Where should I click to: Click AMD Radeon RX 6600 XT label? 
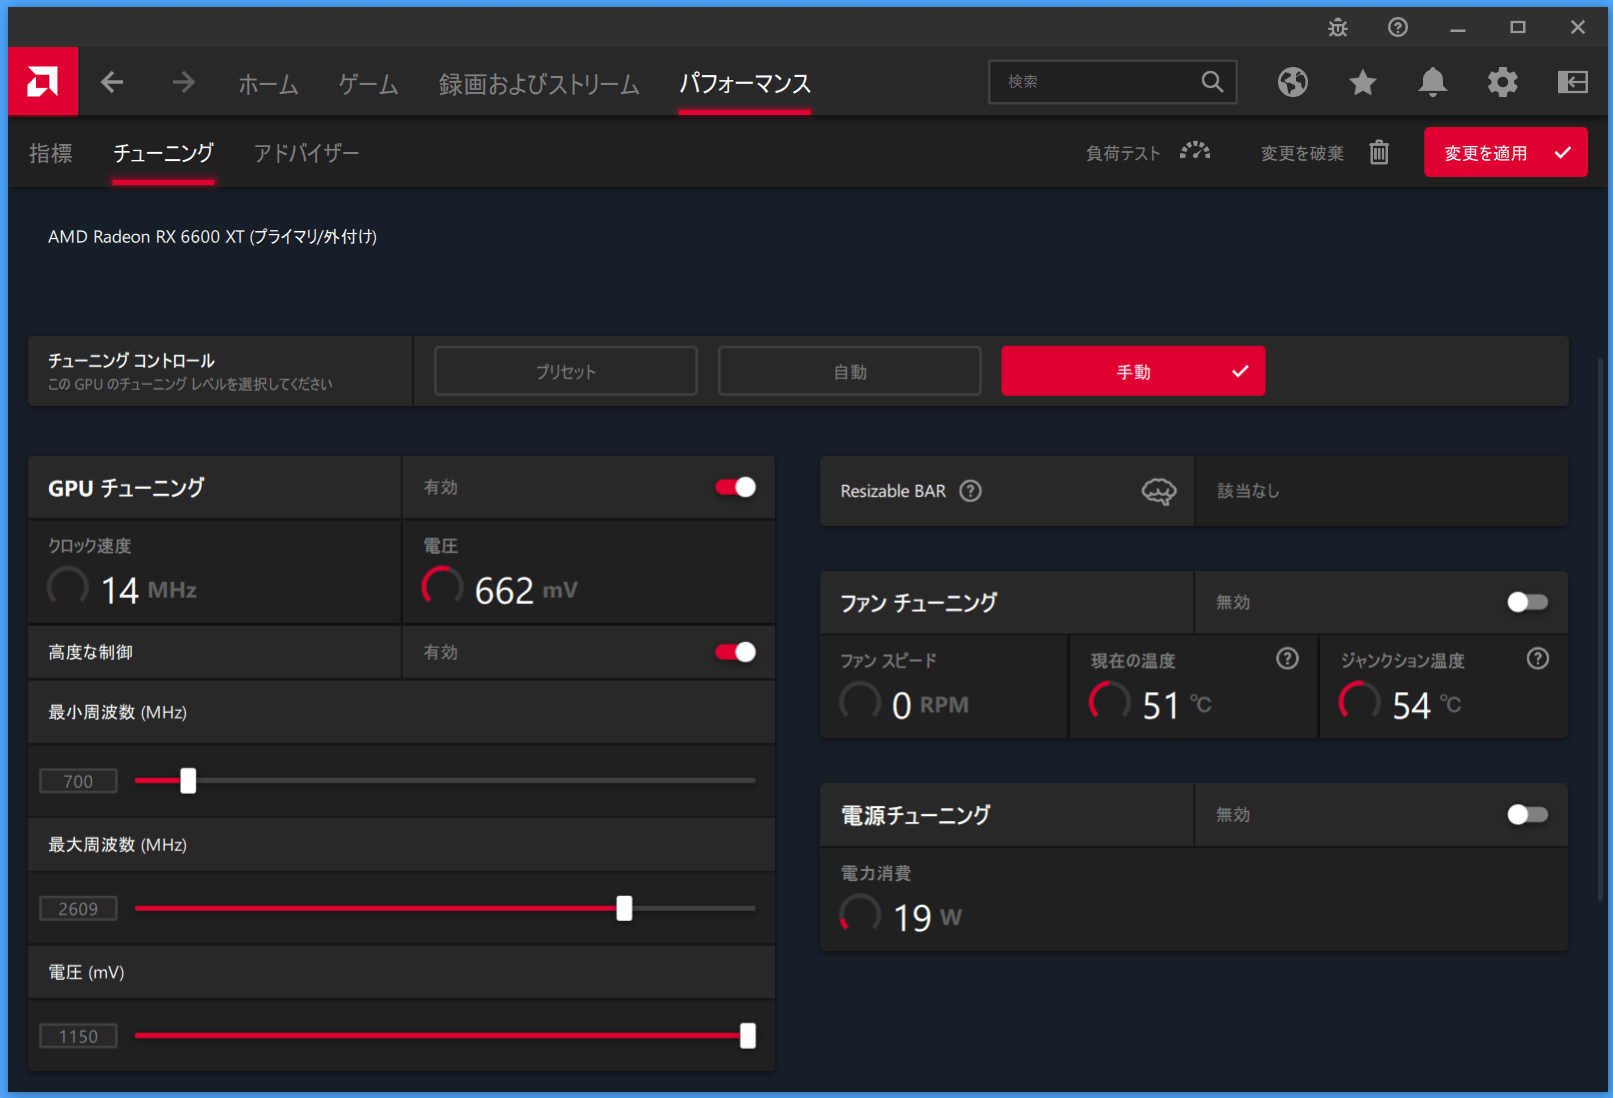point(213,237)
